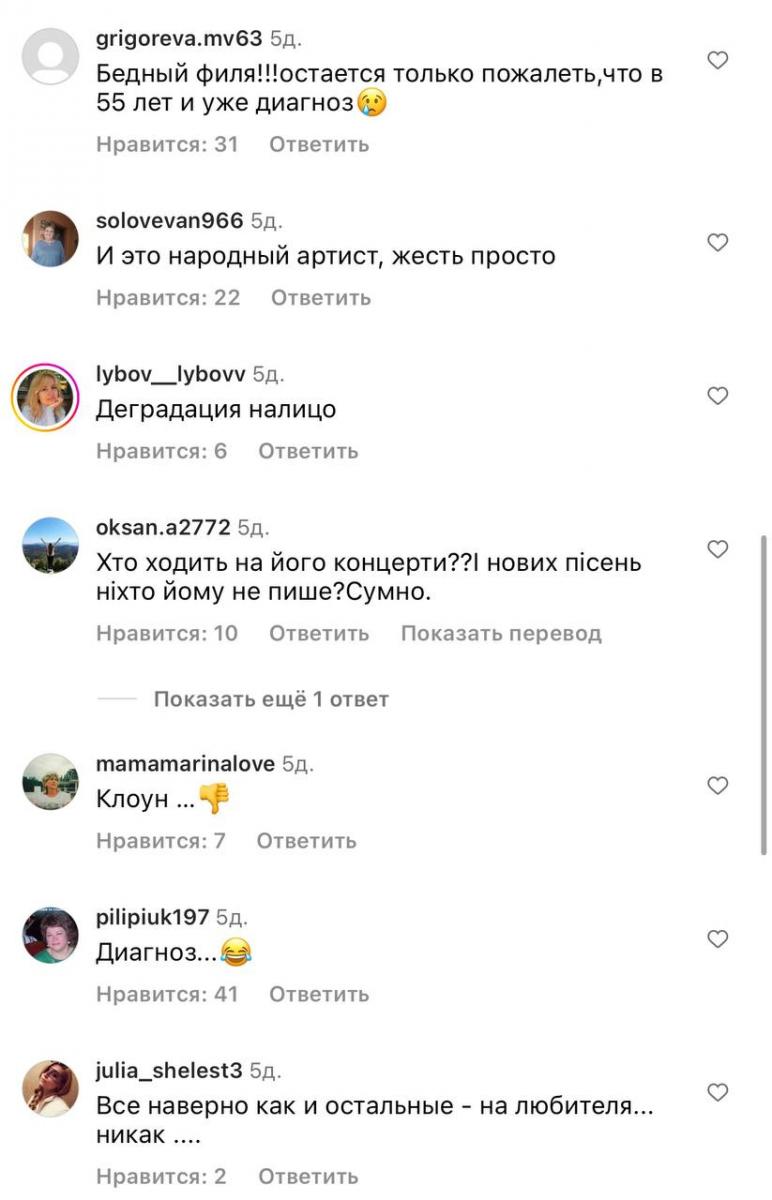Viewport: 772px width, 1200px height.
Task: Like julia_shelest3's comment with the heart
Action: point(717,1093)
